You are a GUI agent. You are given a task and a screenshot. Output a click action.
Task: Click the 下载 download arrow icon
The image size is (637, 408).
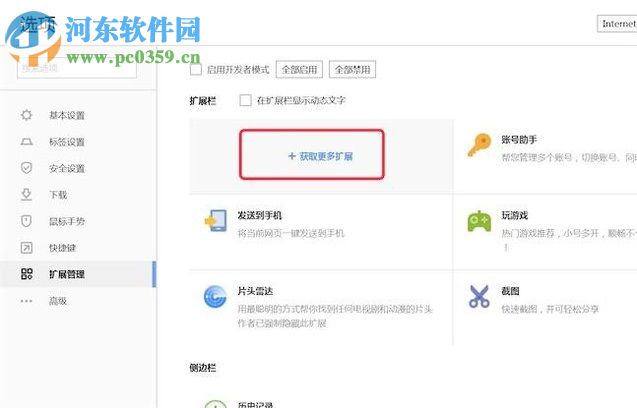26,194
